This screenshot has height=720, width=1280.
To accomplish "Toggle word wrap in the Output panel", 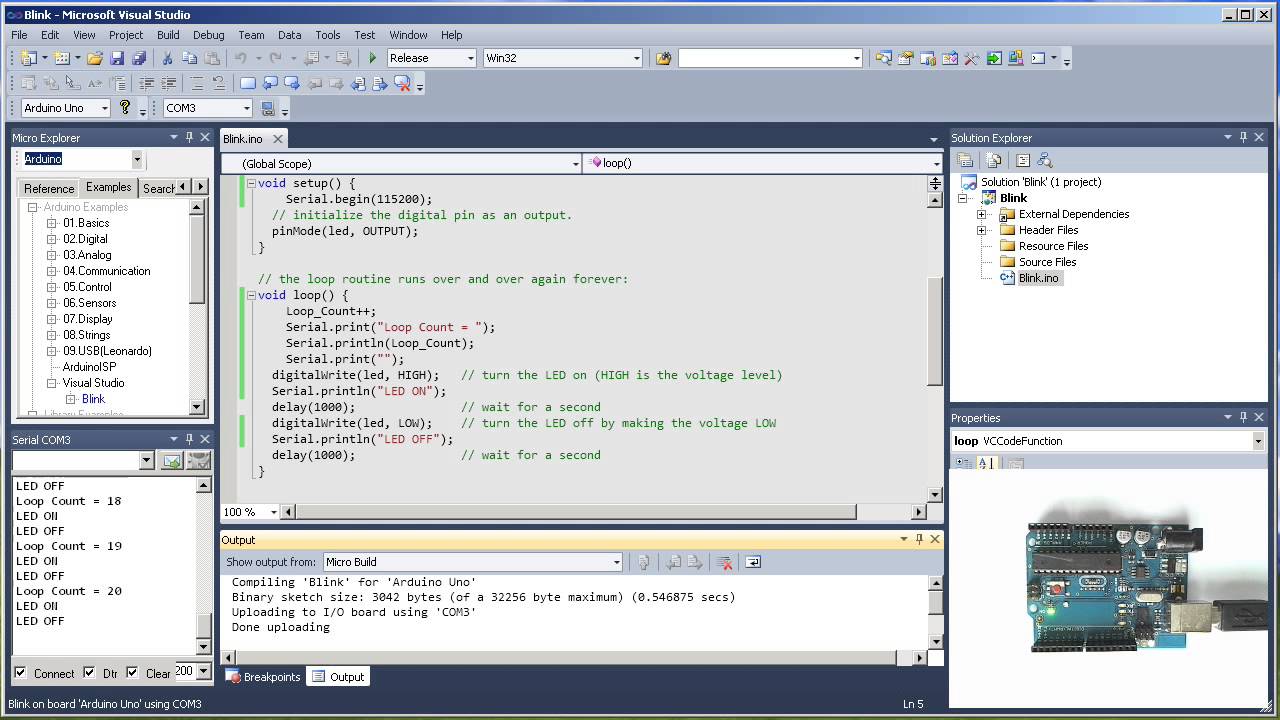I will 753,562.
